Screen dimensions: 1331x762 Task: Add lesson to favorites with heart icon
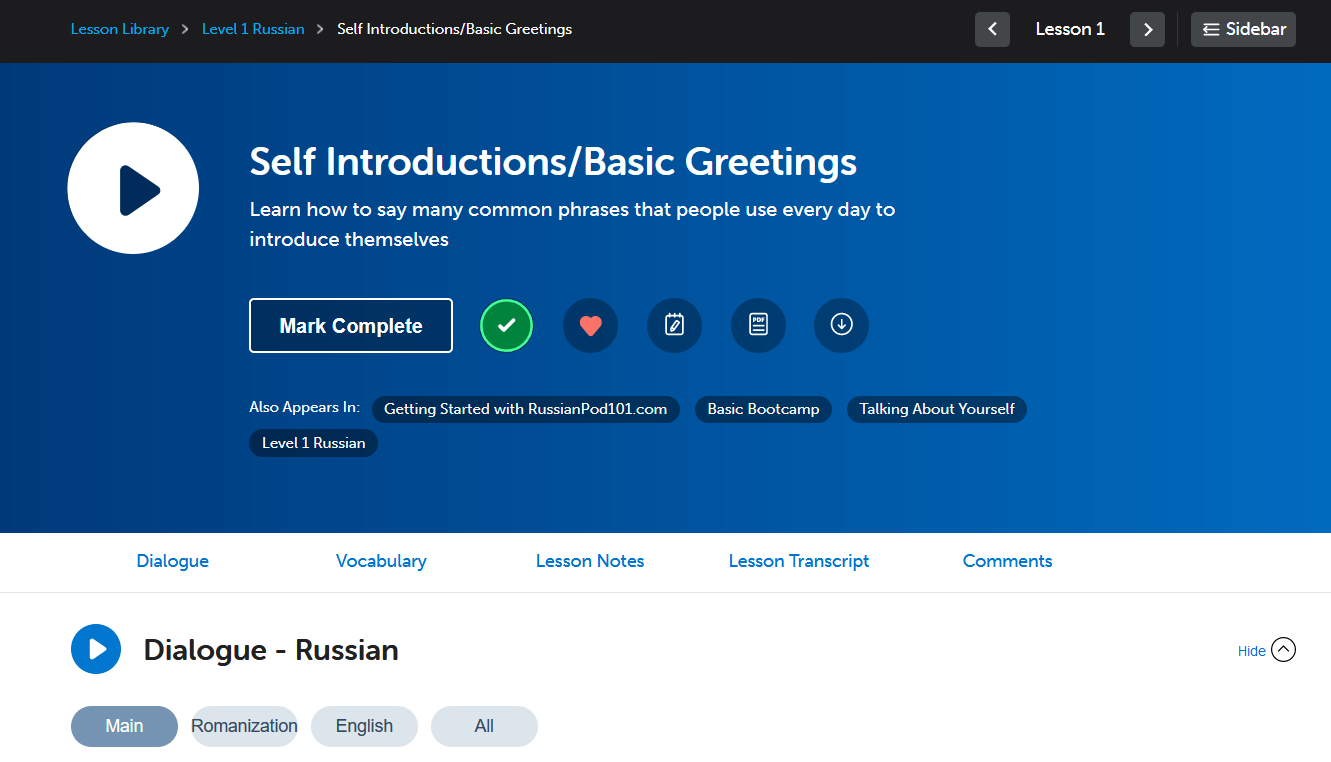tap(590, 326)
